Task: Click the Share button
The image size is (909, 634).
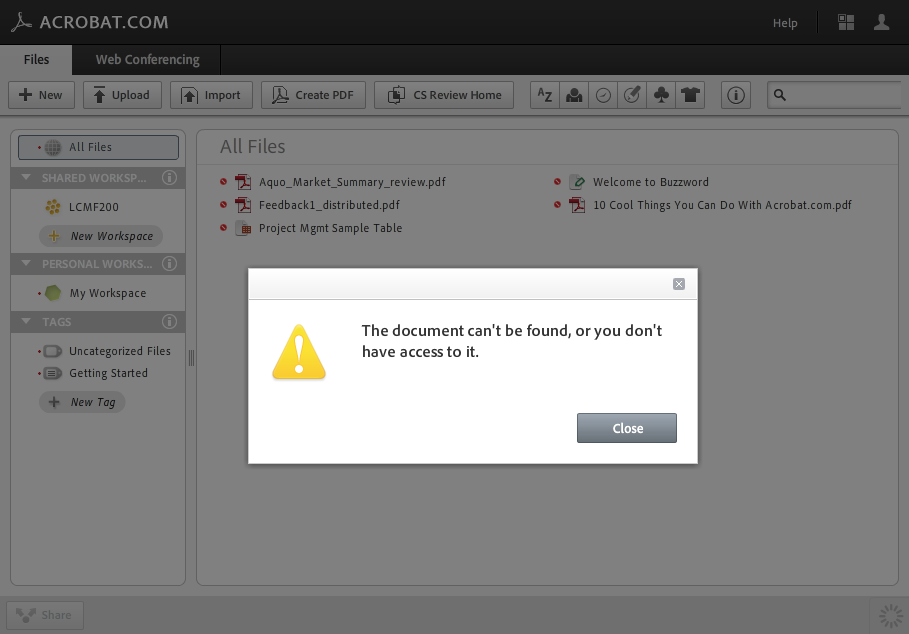Action: pyautogui.click(x=45, y=615)
